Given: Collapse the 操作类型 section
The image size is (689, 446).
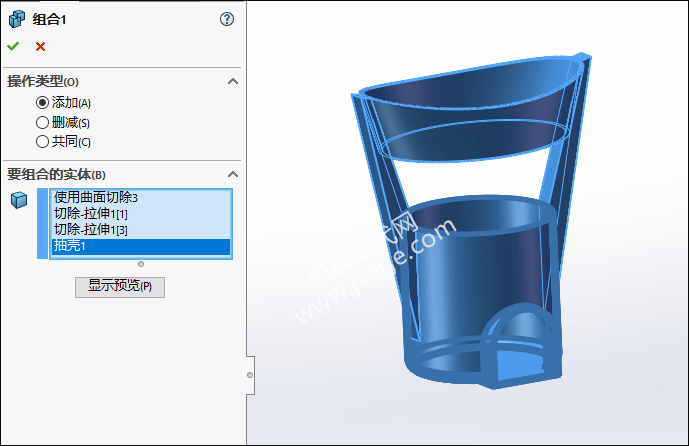Looking at the screenshot, I should [232, 81].
